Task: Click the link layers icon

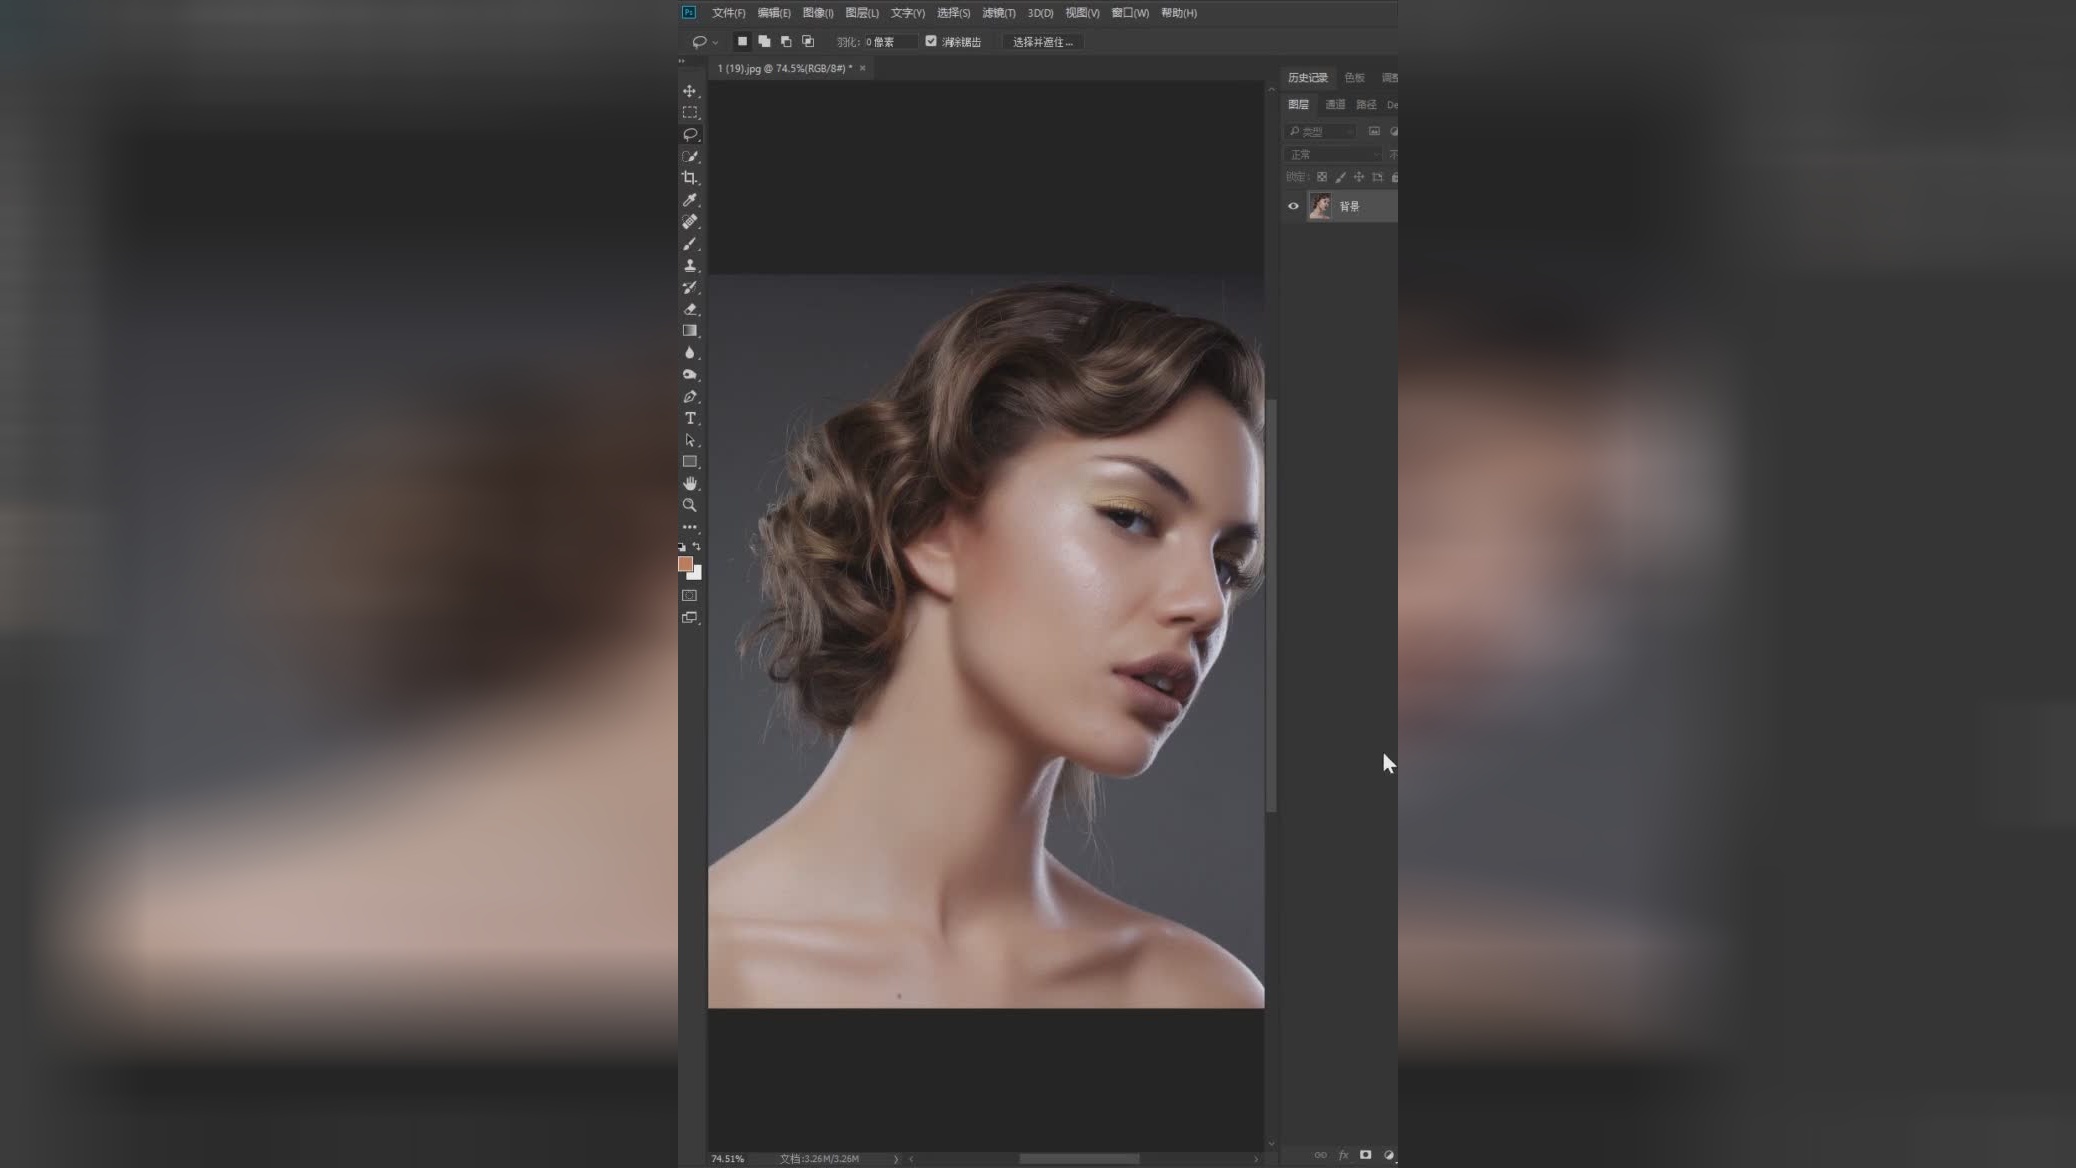Action: point(1320,1155)
